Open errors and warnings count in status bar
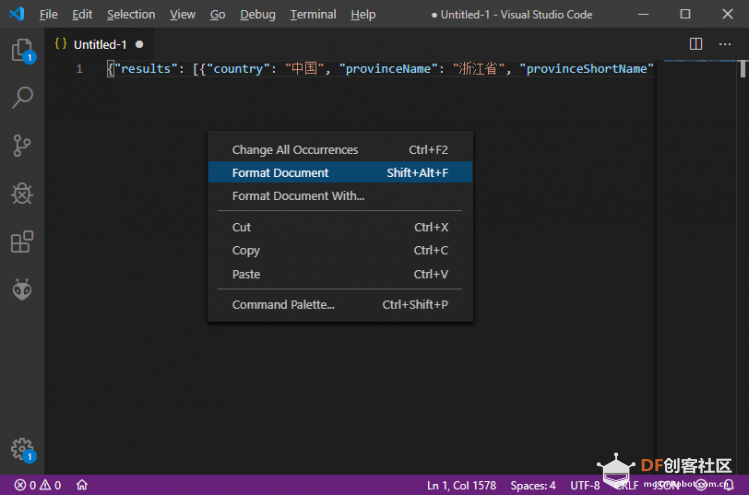The image size is (749, 495). 38,485
